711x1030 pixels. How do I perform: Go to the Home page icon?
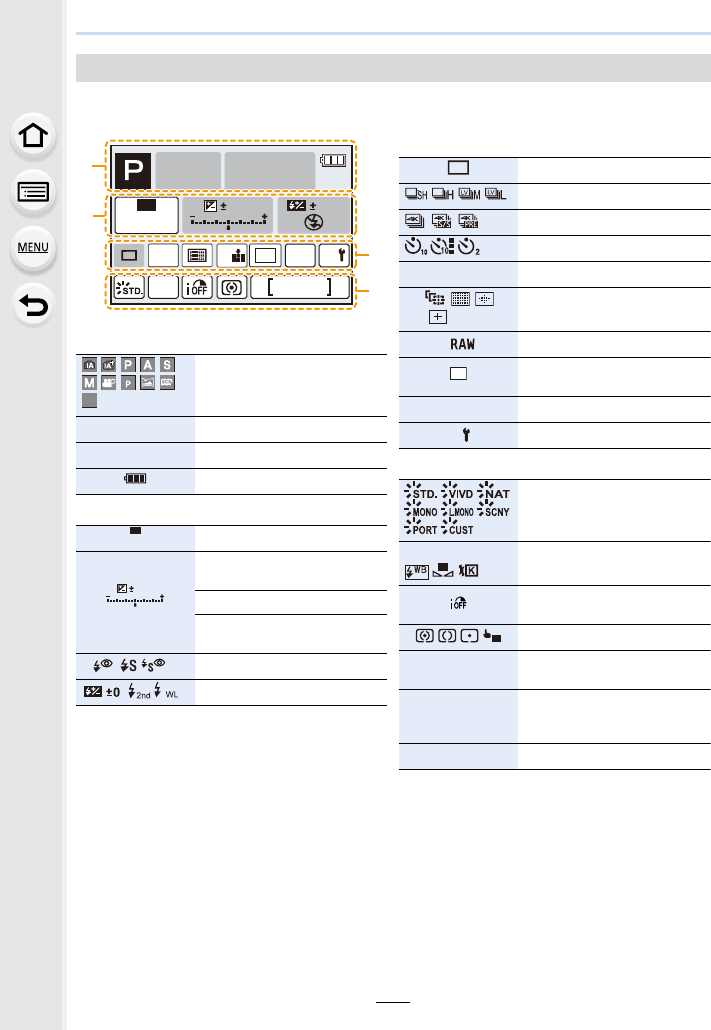[33, 136]
